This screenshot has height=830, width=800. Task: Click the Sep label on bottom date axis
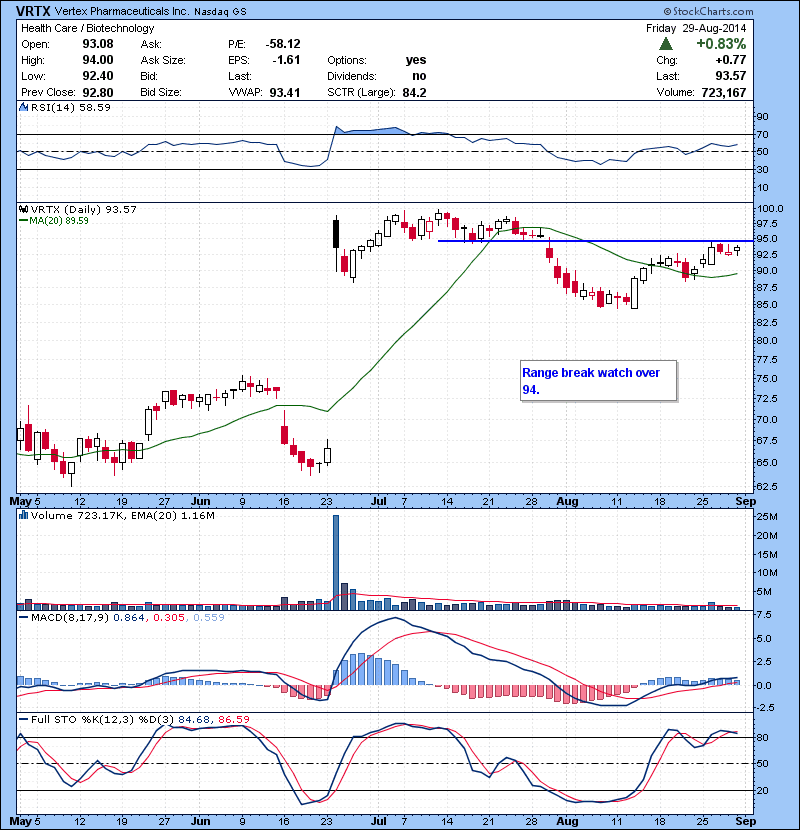click(745, 821)
